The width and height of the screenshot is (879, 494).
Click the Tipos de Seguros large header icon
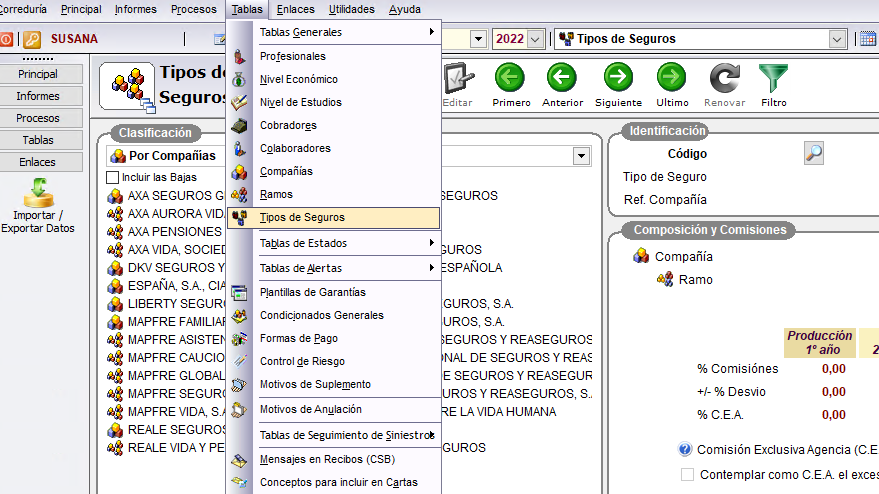(x=127, y=86)
